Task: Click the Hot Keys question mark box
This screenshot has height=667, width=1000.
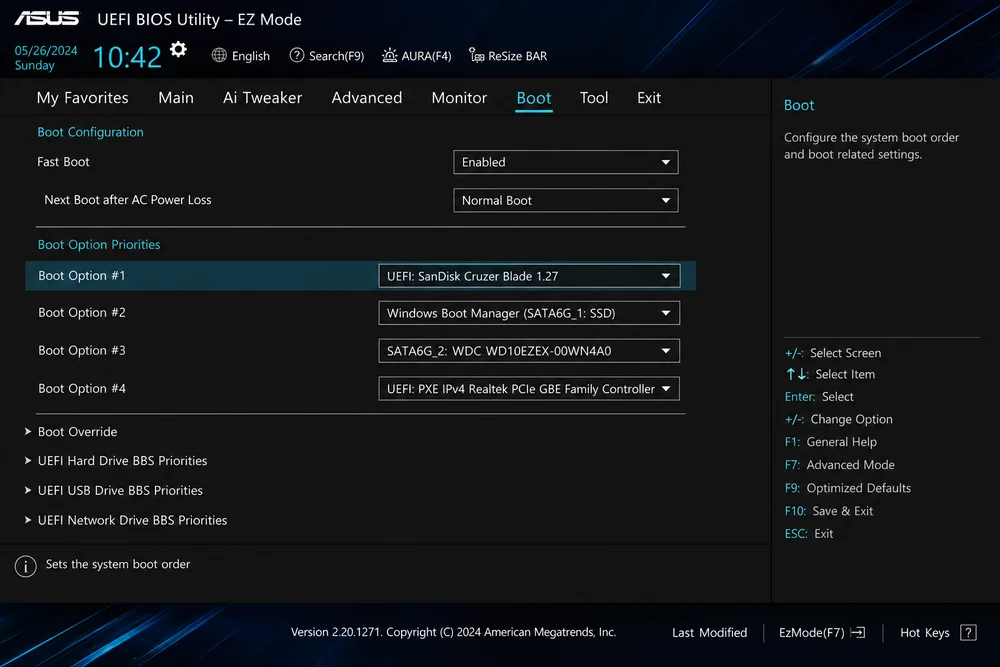Action: (x=968, y=633)
